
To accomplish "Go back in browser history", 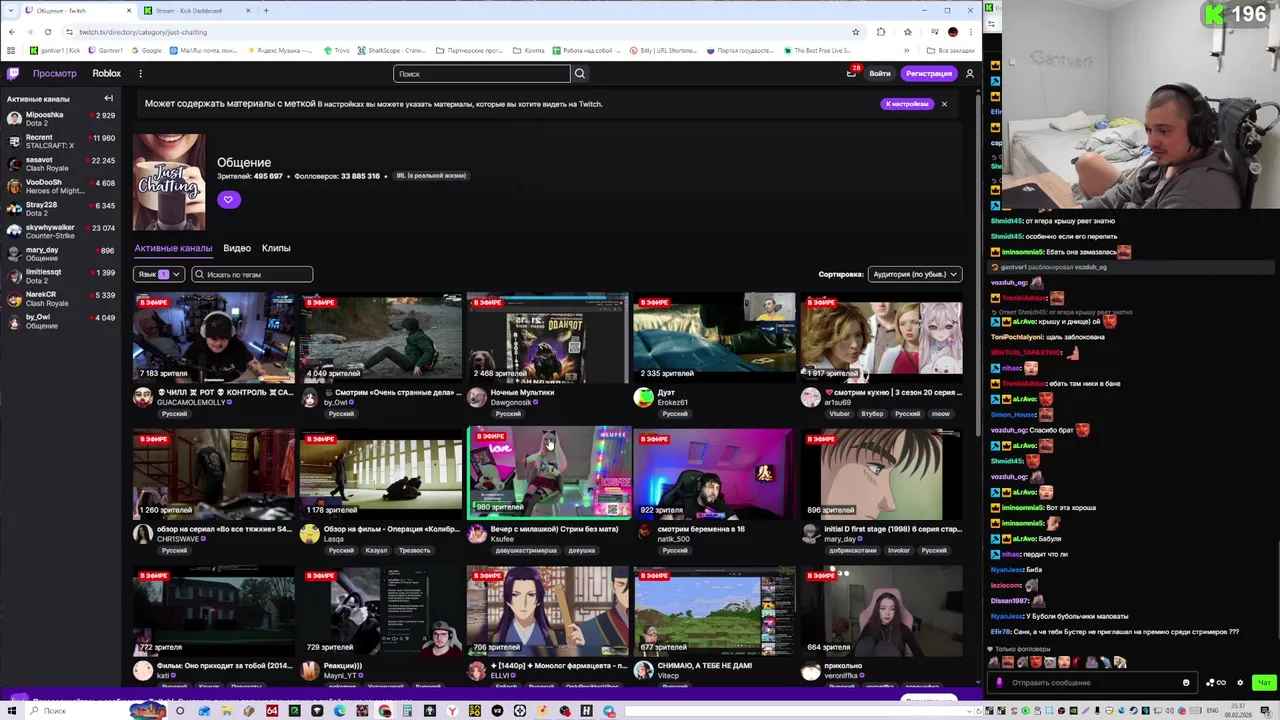I will 11,32.
